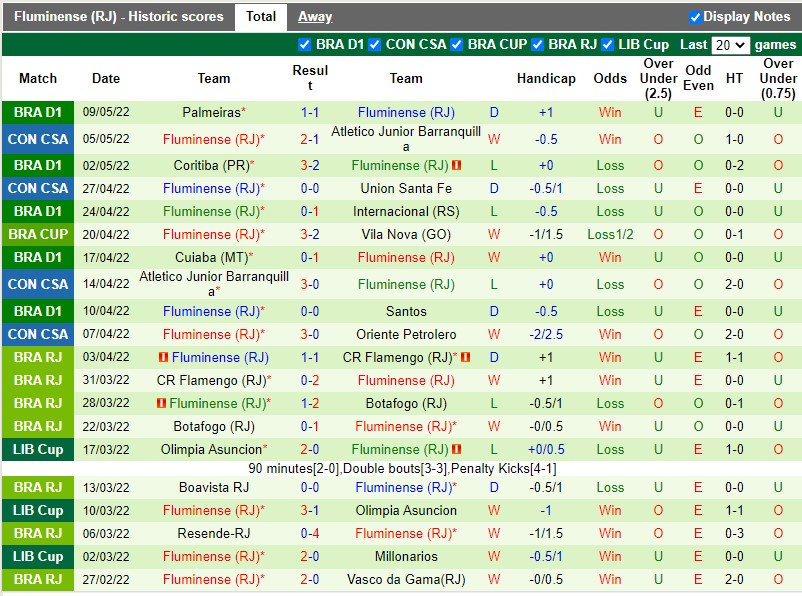Uncheck the BRA RJ league filter
The image size is (802, 596).
click(x=537, y=45)
